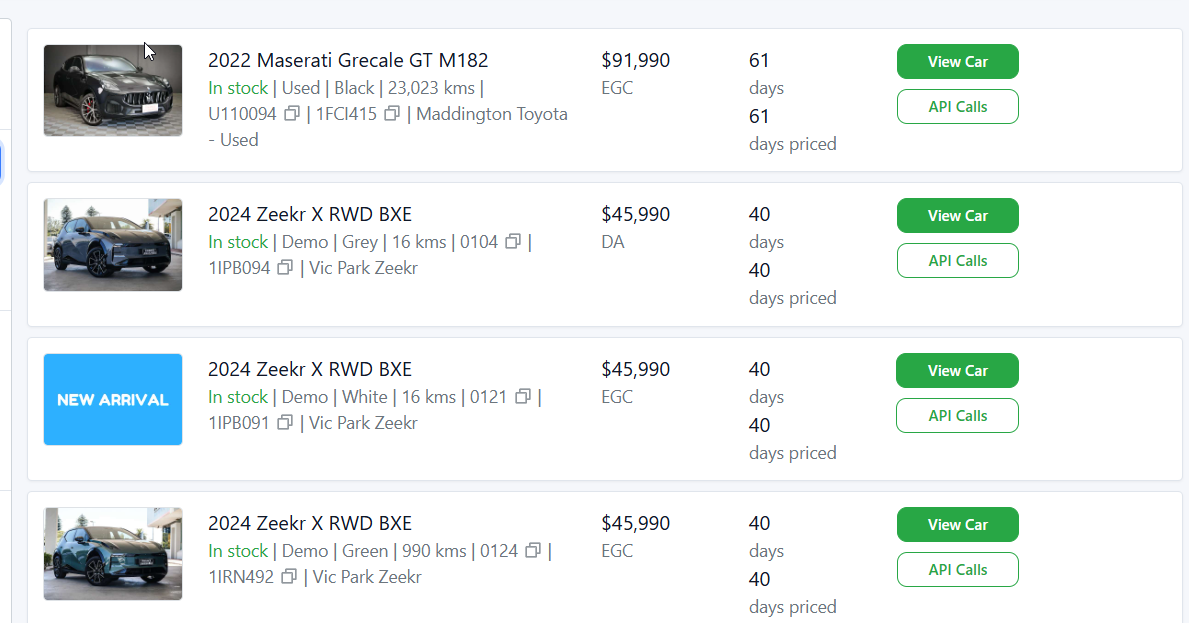Copy plate 1IPB091 using copy icon

(x=285, y=423)
